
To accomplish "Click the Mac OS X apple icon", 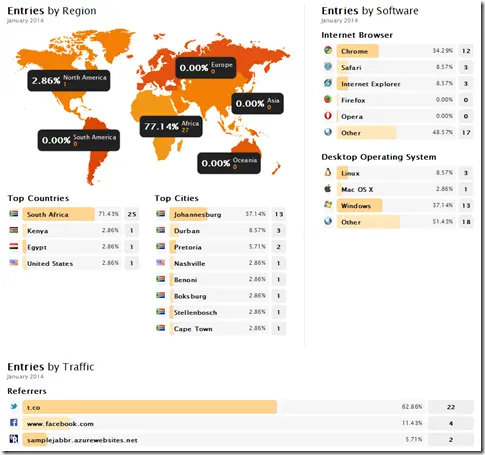I will 328,188.
